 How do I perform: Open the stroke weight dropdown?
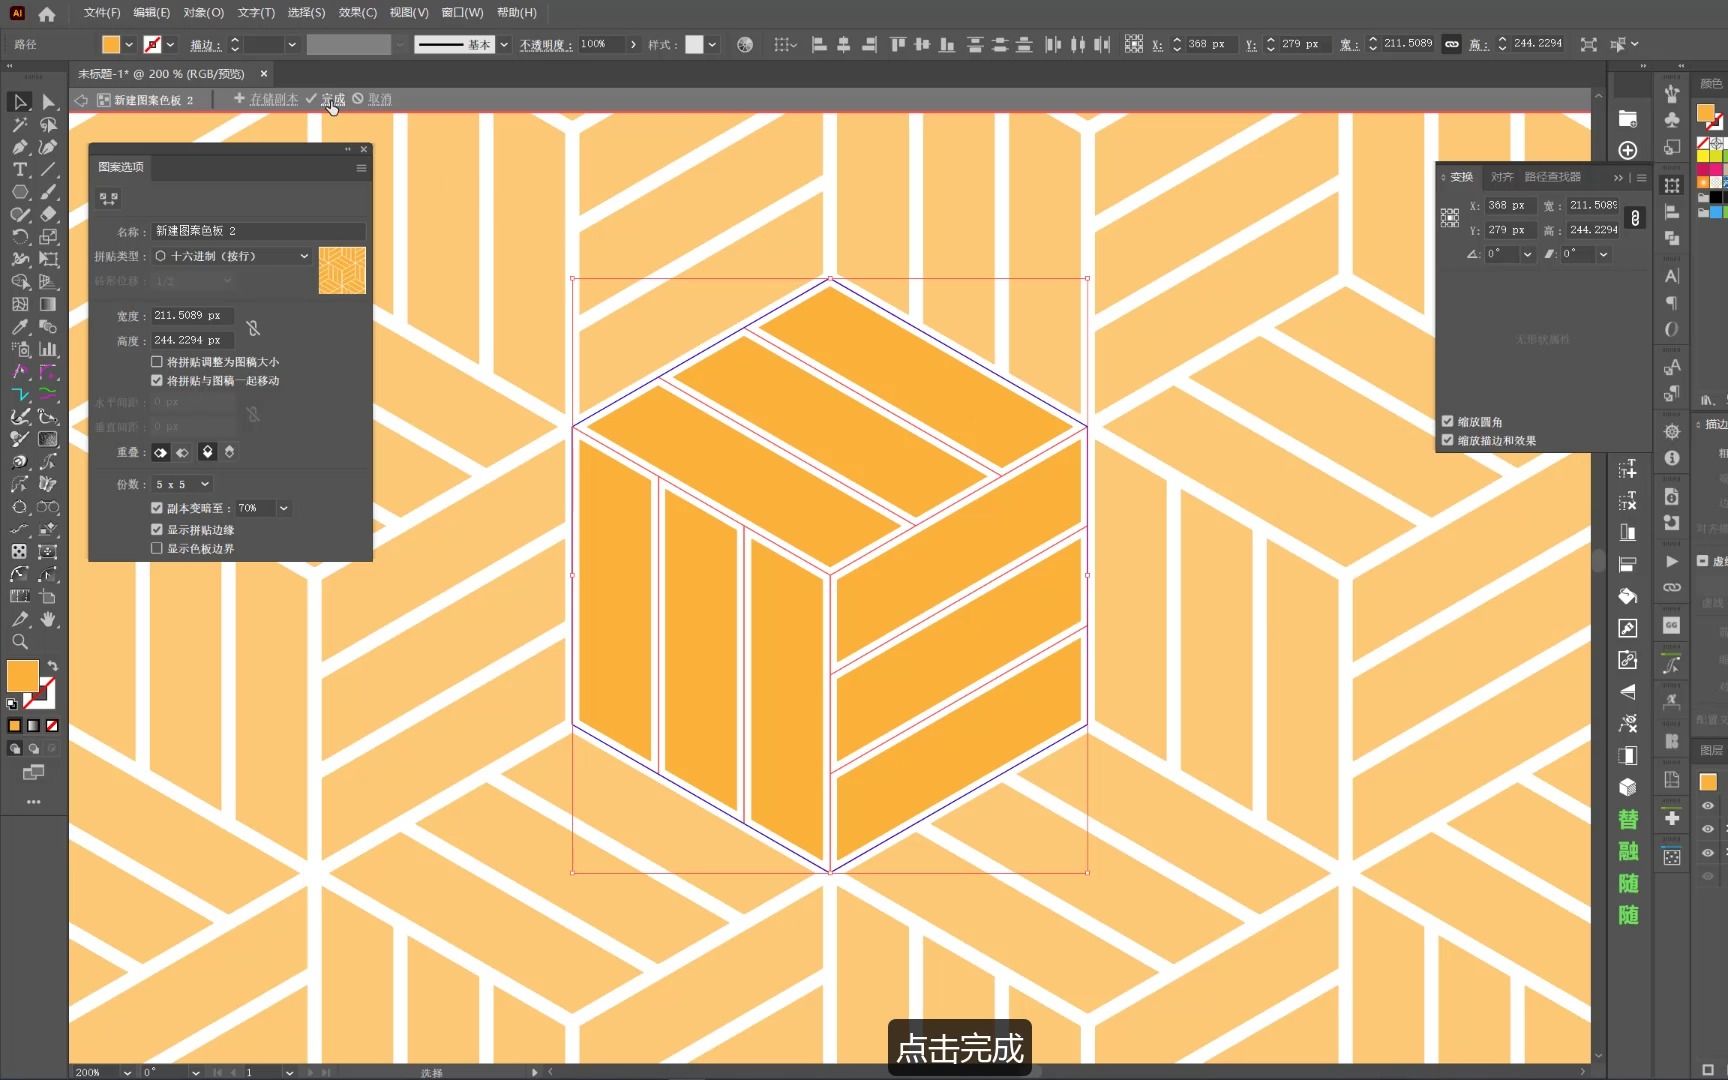[292, 44]
